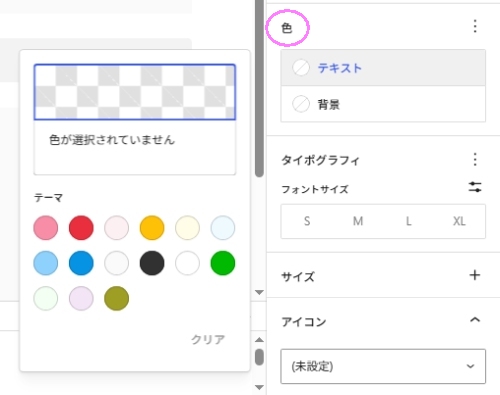Open the 色 panel options menu
Image resolution: width=500 pixels, height=395 pixels.
point(475,26)
